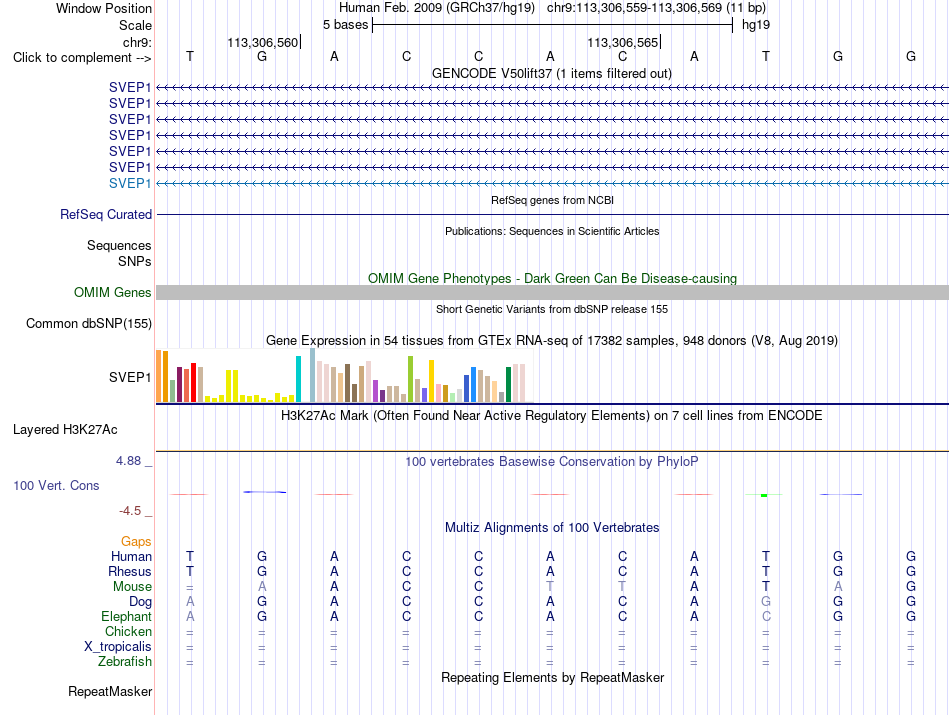The width and height of the screenshot is (950, 715).
Task: Click the RepeatMasker track label
Action: [x=110, y=692]
